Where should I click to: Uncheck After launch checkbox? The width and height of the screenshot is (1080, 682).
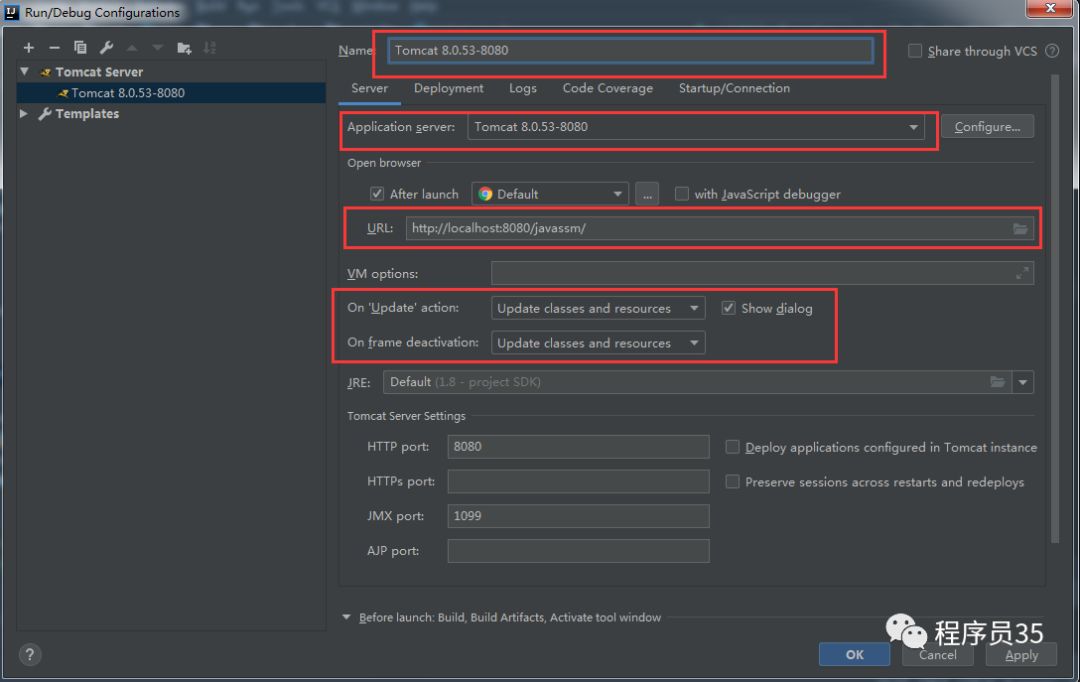pyautogui.click(x=377, y=194)
